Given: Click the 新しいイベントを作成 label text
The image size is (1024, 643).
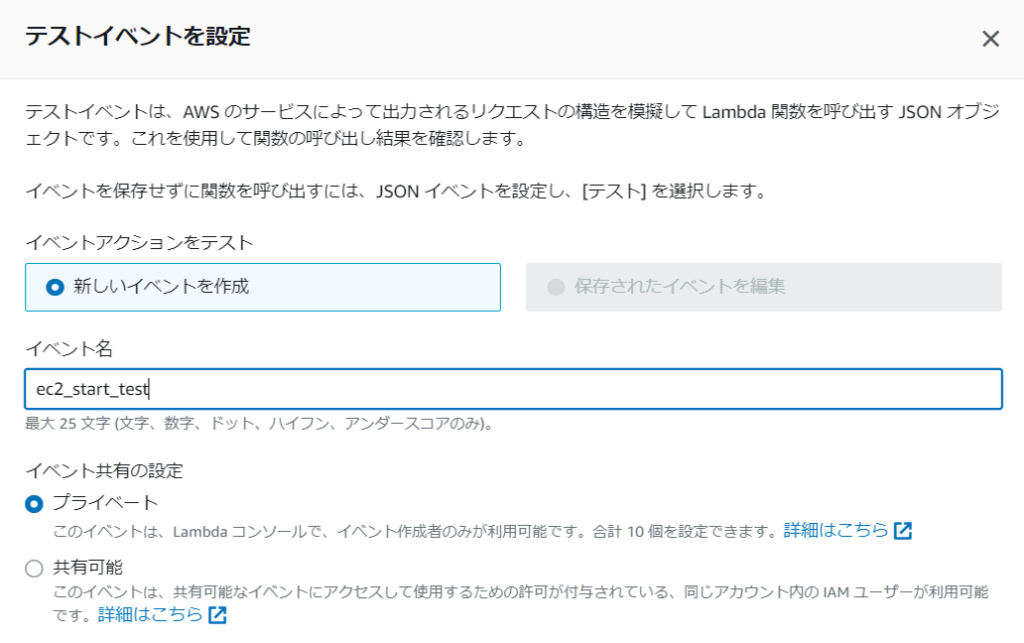Looking at the screenshot, I should click(161, 287).
